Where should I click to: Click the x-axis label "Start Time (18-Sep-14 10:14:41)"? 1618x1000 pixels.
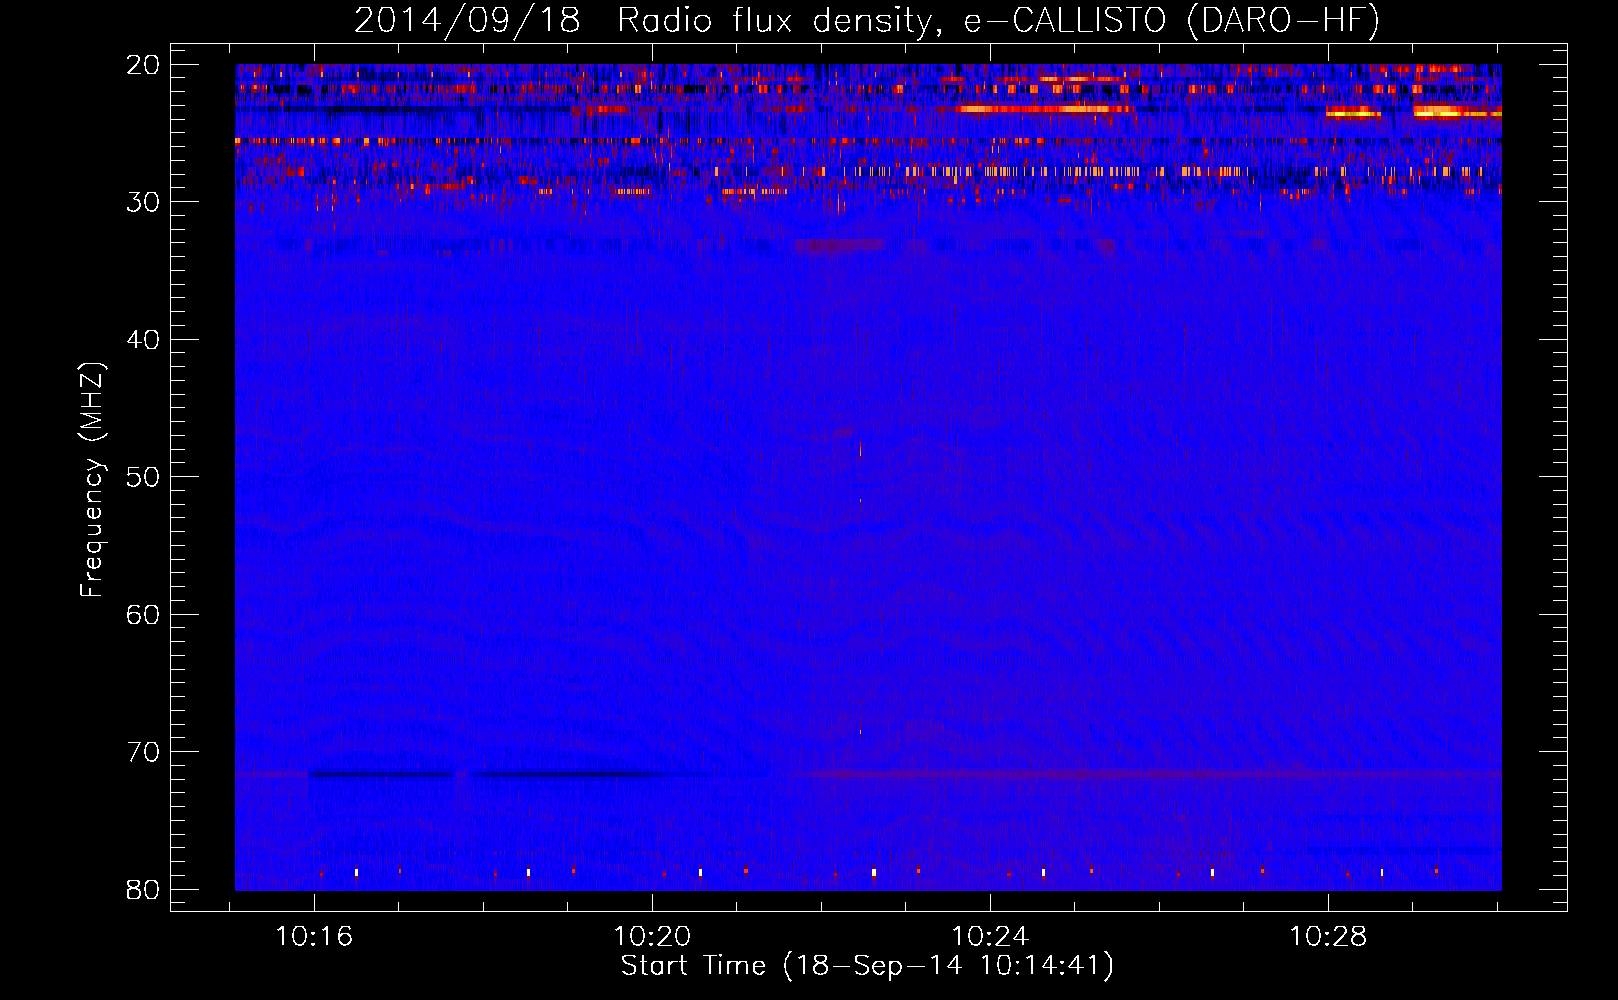coord(867,966)
